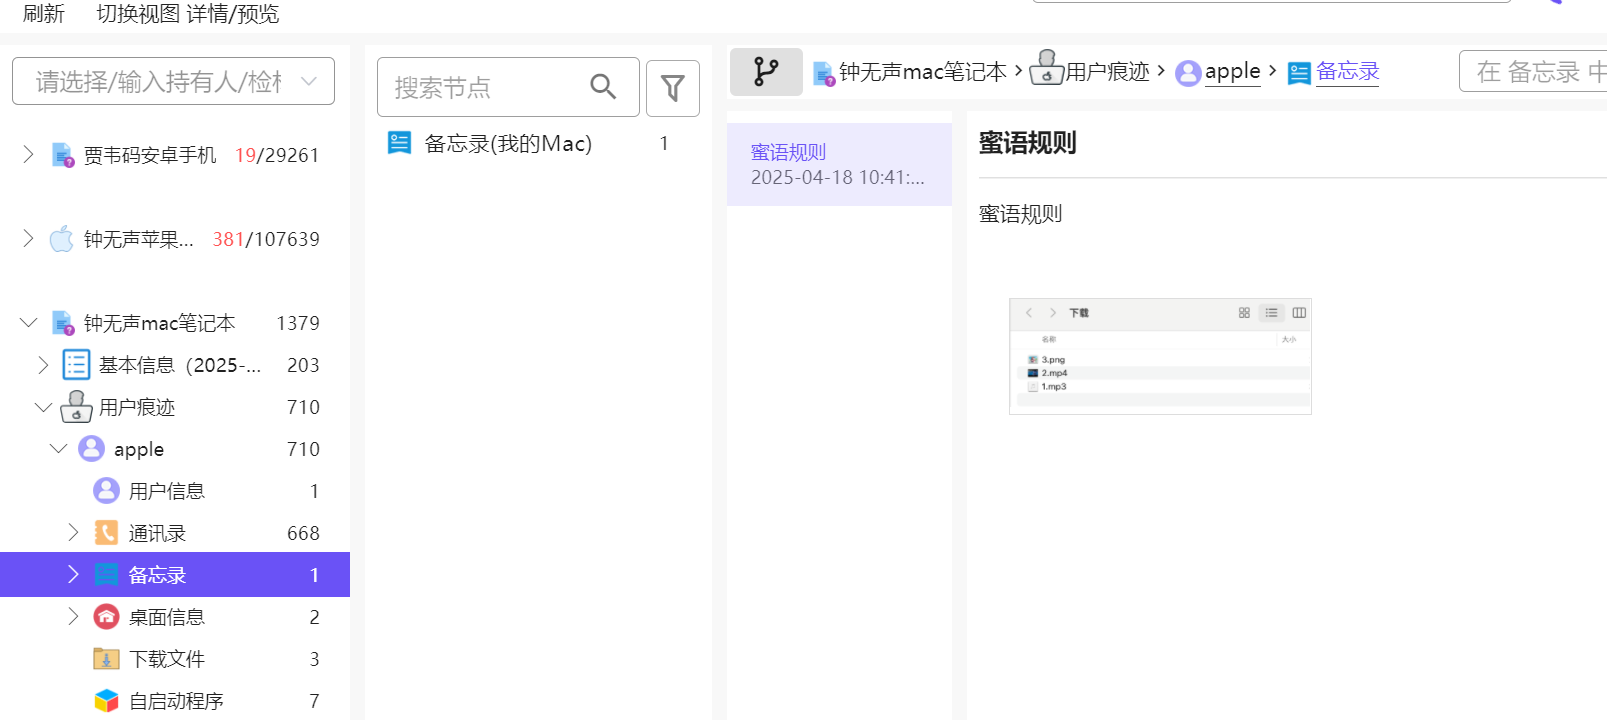This screenshot has width=1607, height=720.
Task: Click the 下载文件 folder icon
Action: pos(106,659)
